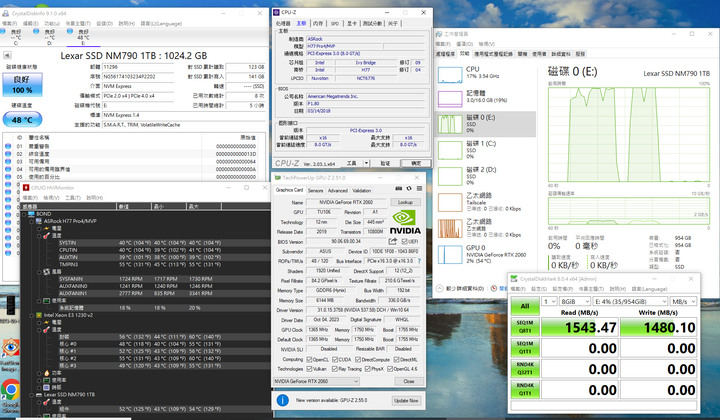720x420 pixels.
Task: Click the Disk 0 (E:) activity graph in Task Manager
Action: click(x=629, y=134)
